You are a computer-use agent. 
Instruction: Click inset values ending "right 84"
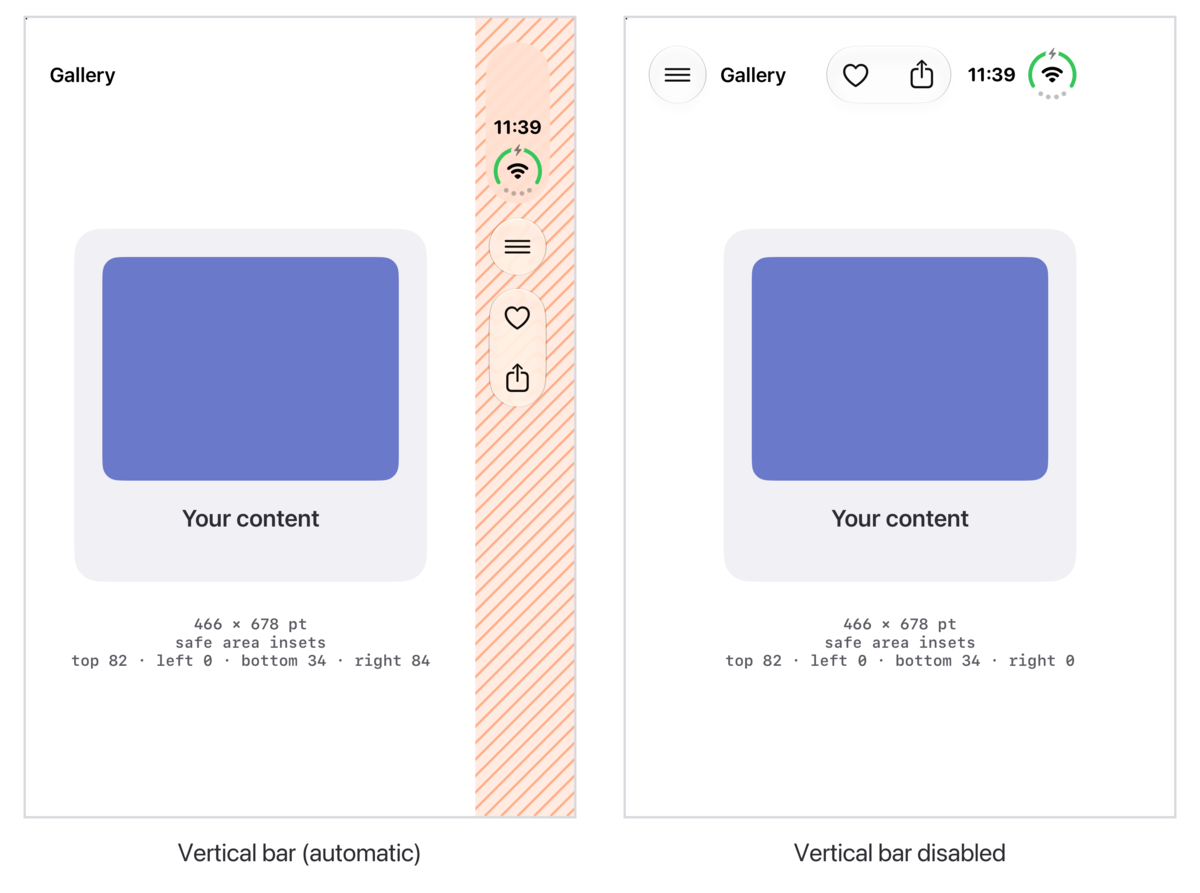tap(250, 661)
